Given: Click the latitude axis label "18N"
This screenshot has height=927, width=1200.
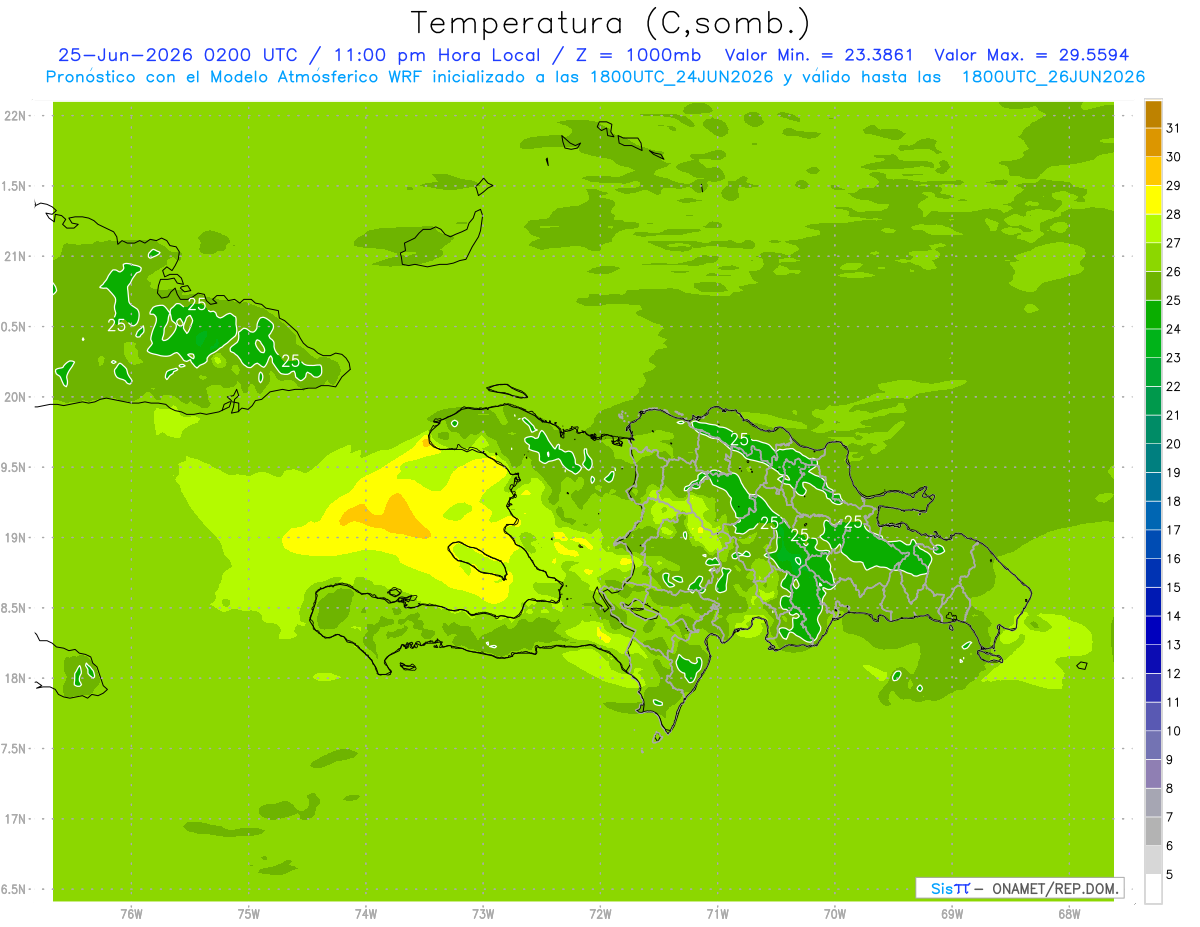Looking at the screenshot, I should [x=15, y=678].
